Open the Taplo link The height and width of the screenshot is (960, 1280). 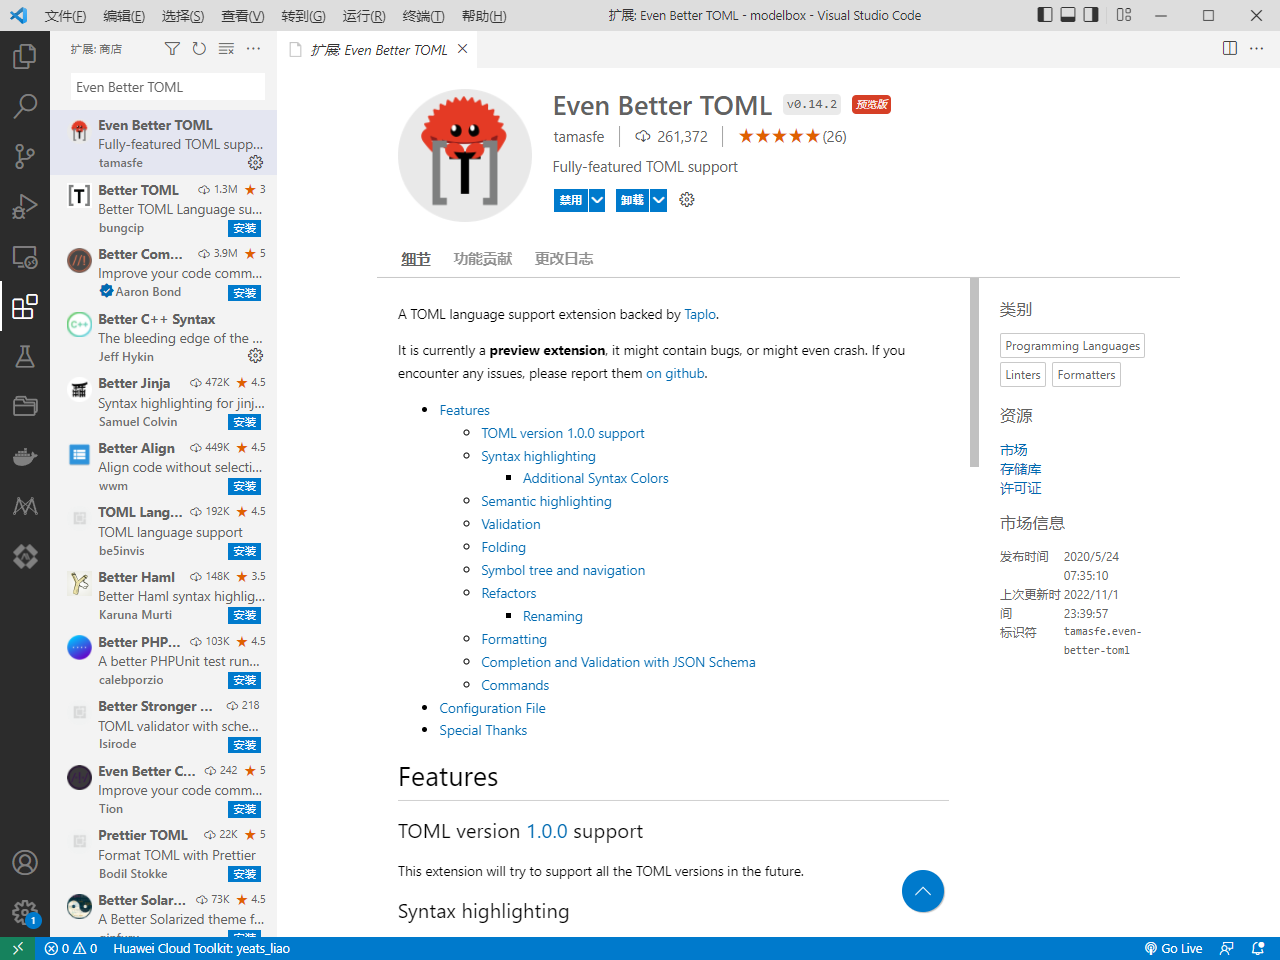[700, 314]
